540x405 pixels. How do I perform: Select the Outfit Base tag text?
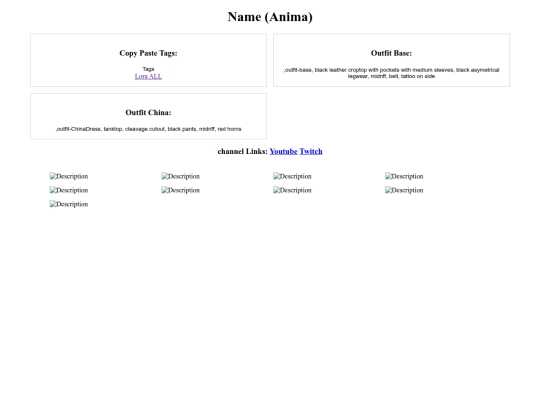tap(391, 73)
